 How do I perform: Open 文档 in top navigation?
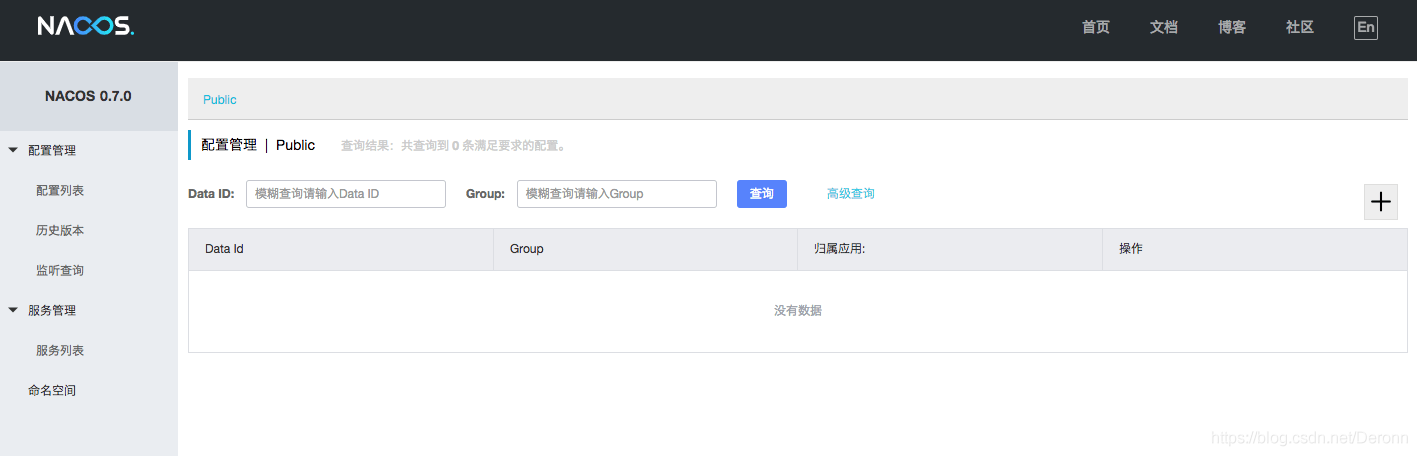point(1163,28)
